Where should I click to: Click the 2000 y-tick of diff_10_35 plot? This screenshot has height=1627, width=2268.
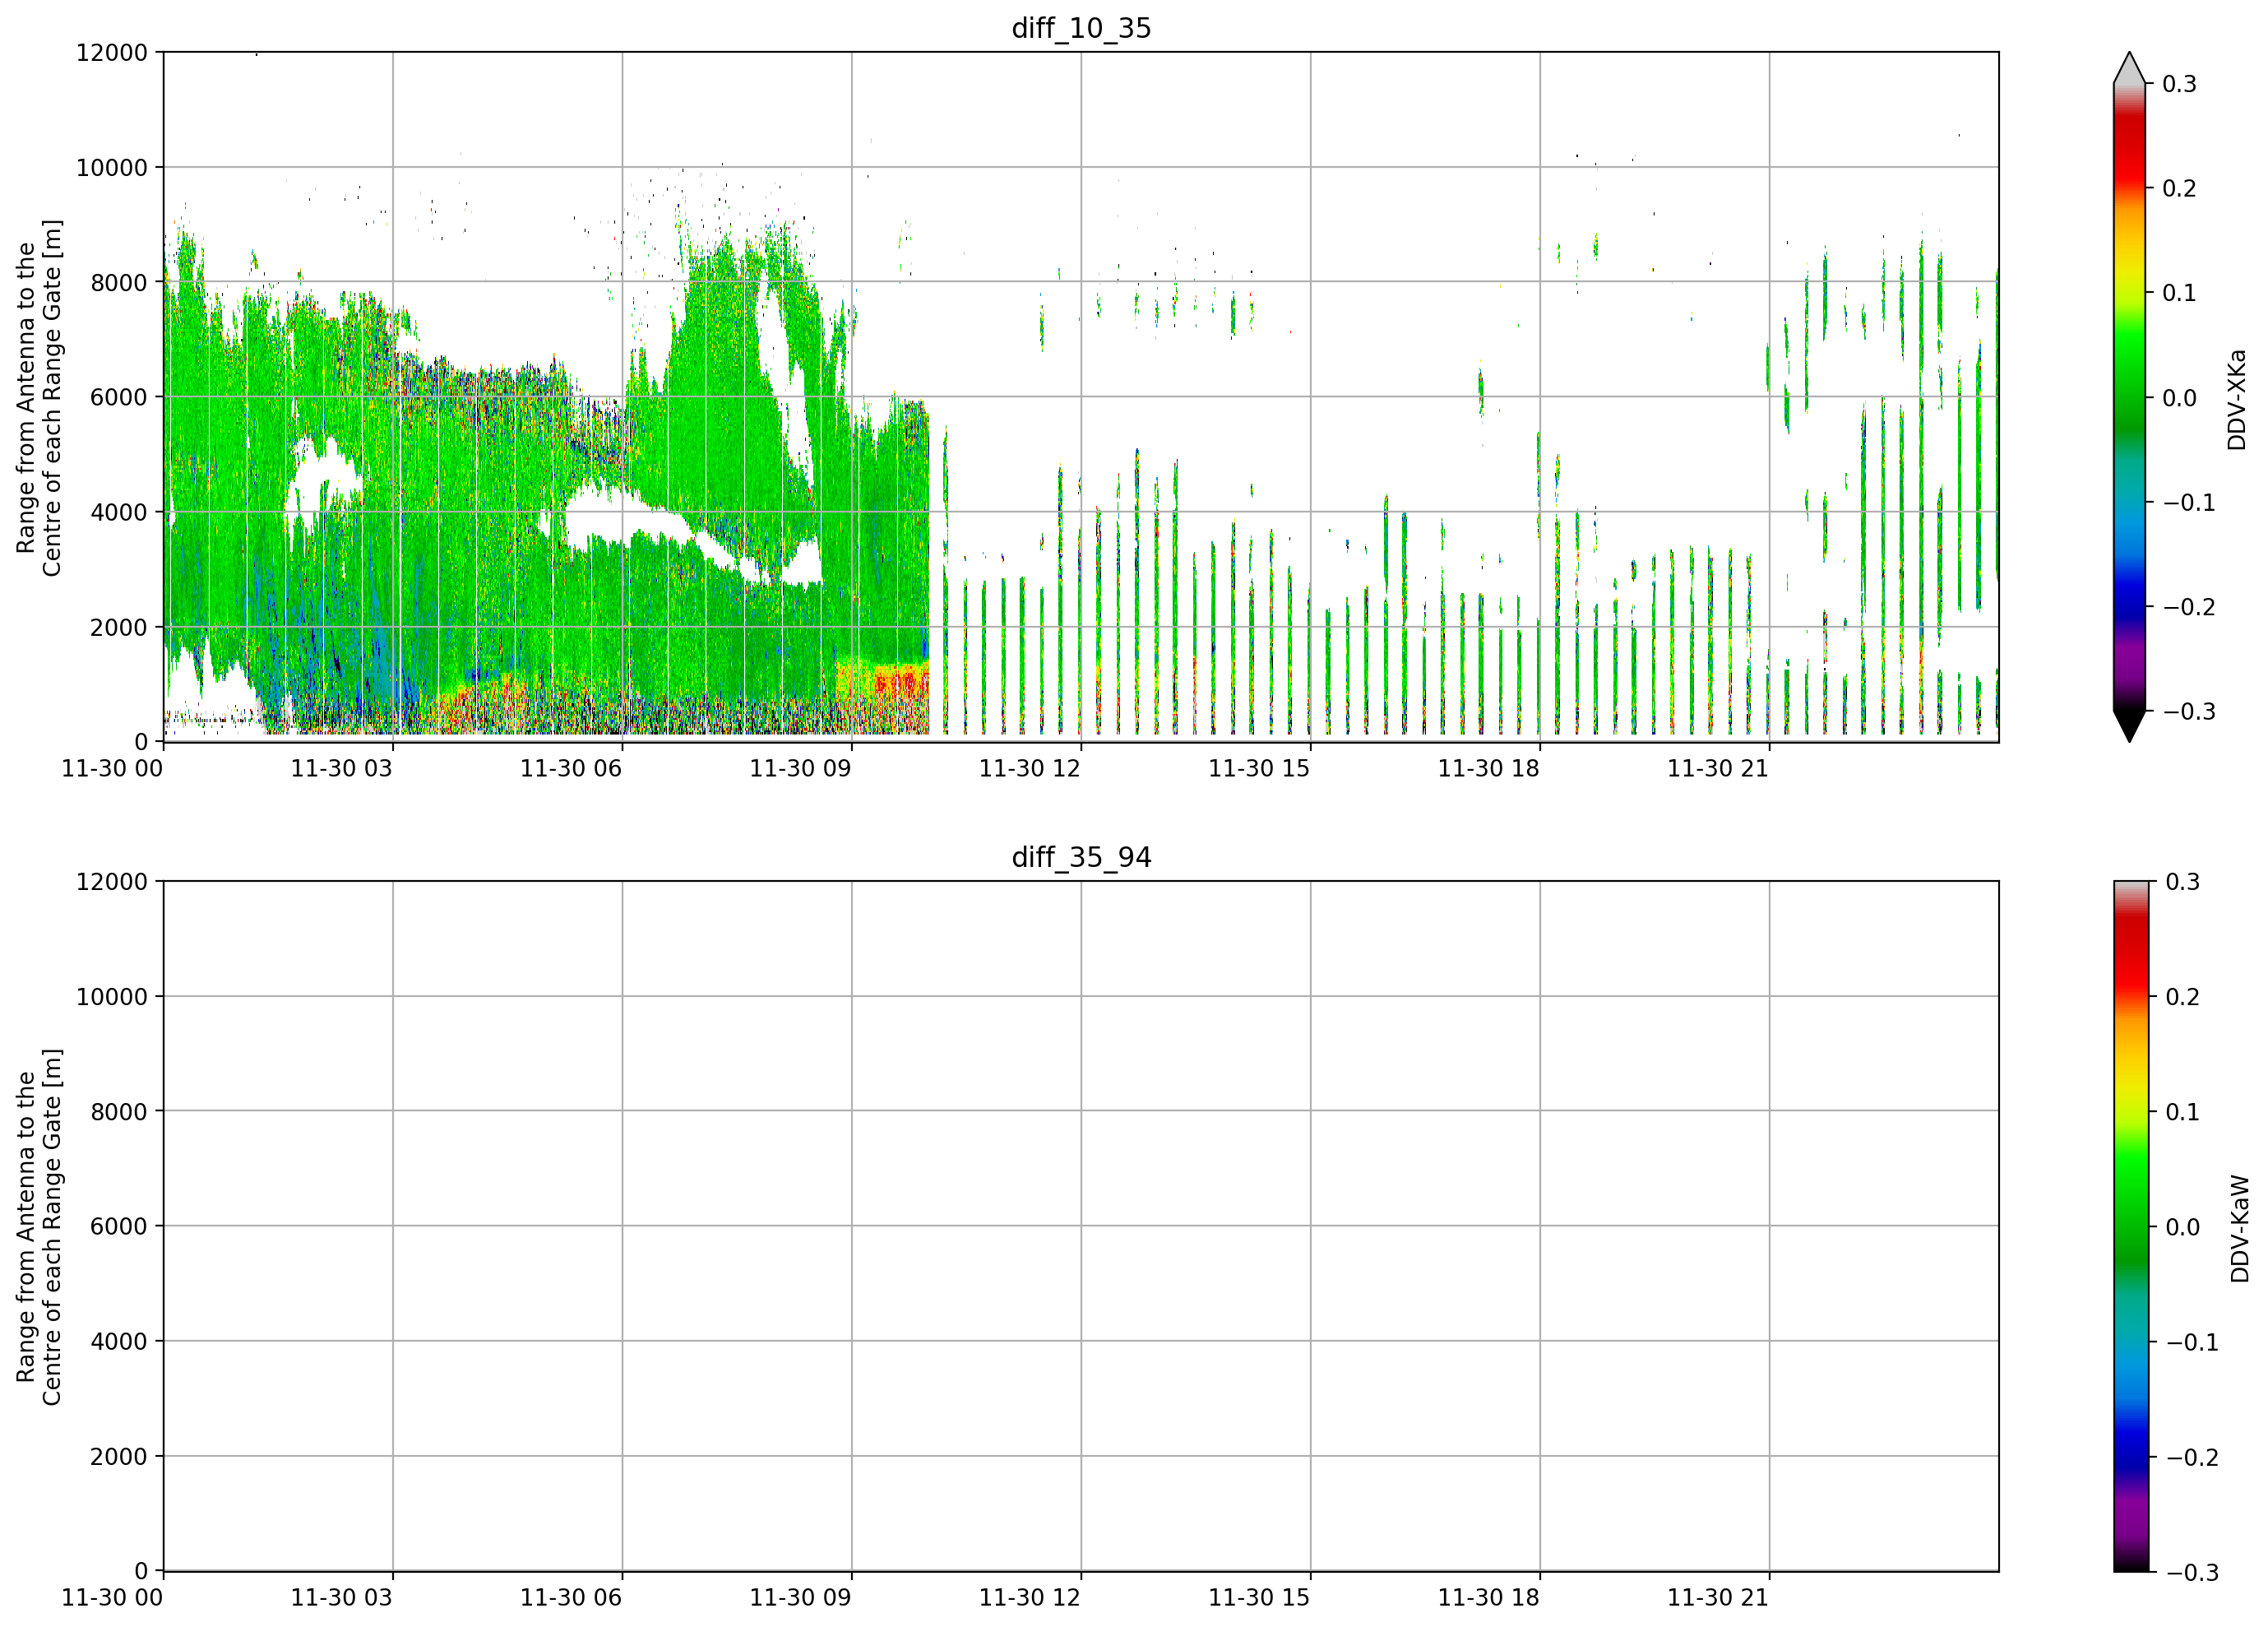pyautogui.click(x=119, y=627)
